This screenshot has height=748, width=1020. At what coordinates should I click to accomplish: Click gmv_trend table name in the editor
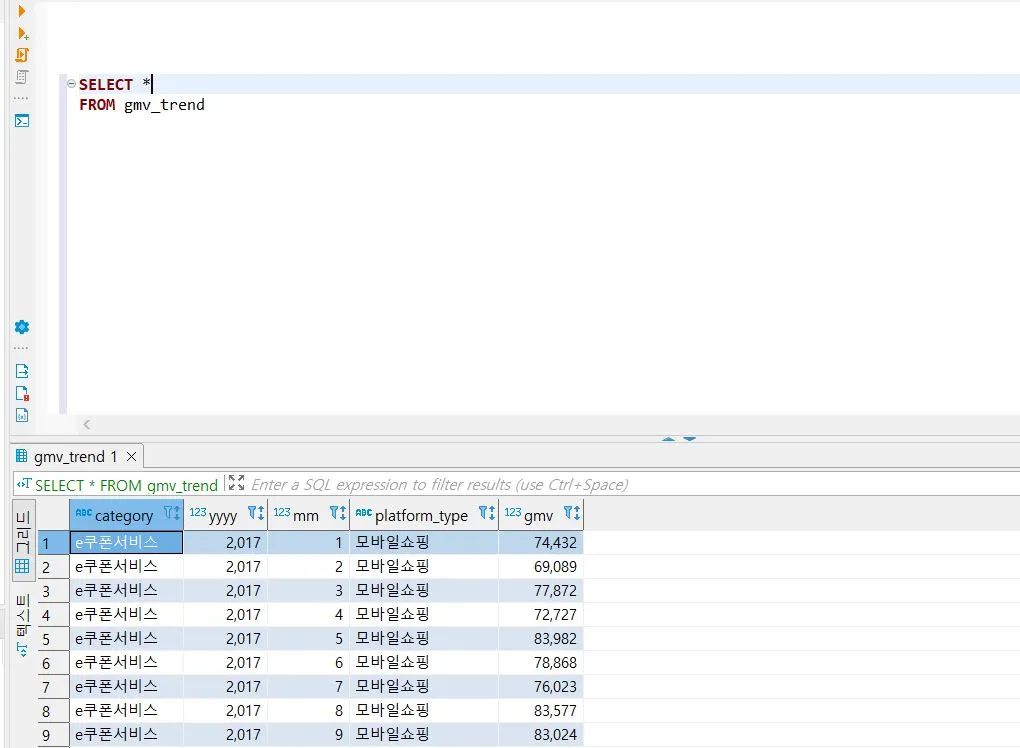pyautogui.click(x=164, y=105)
